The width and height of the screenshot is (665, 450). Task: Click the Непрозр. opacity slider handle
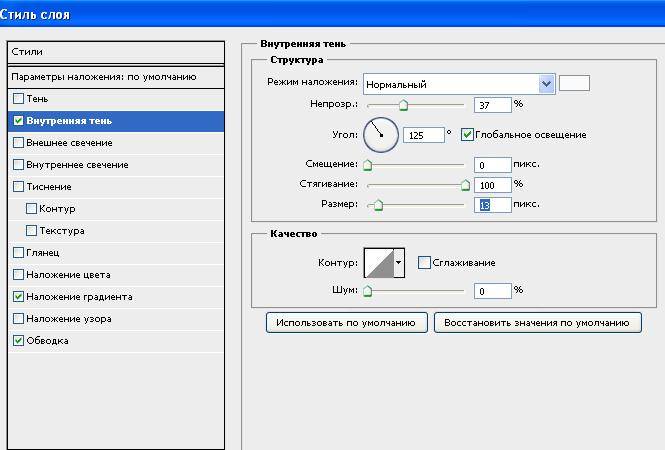[403, 105]
